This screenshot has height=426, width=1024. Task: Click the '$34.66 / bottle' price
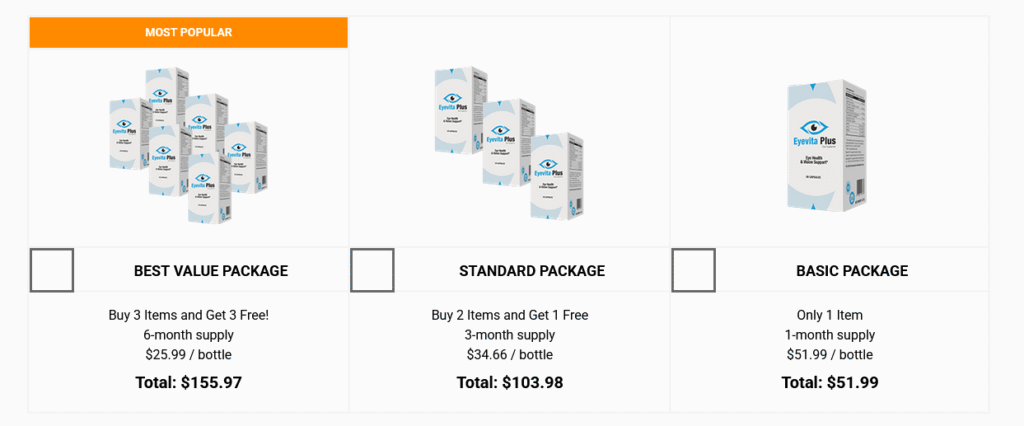pos(510,355)
